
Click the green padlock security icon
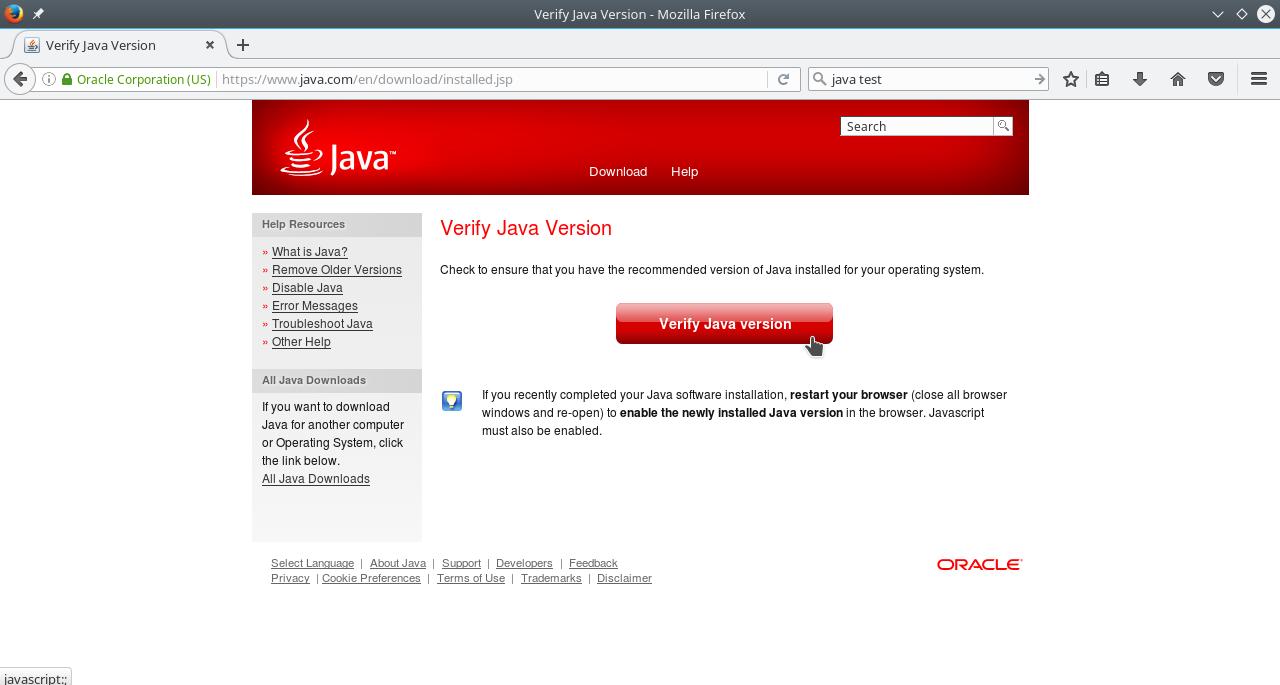tap(67, 79)
